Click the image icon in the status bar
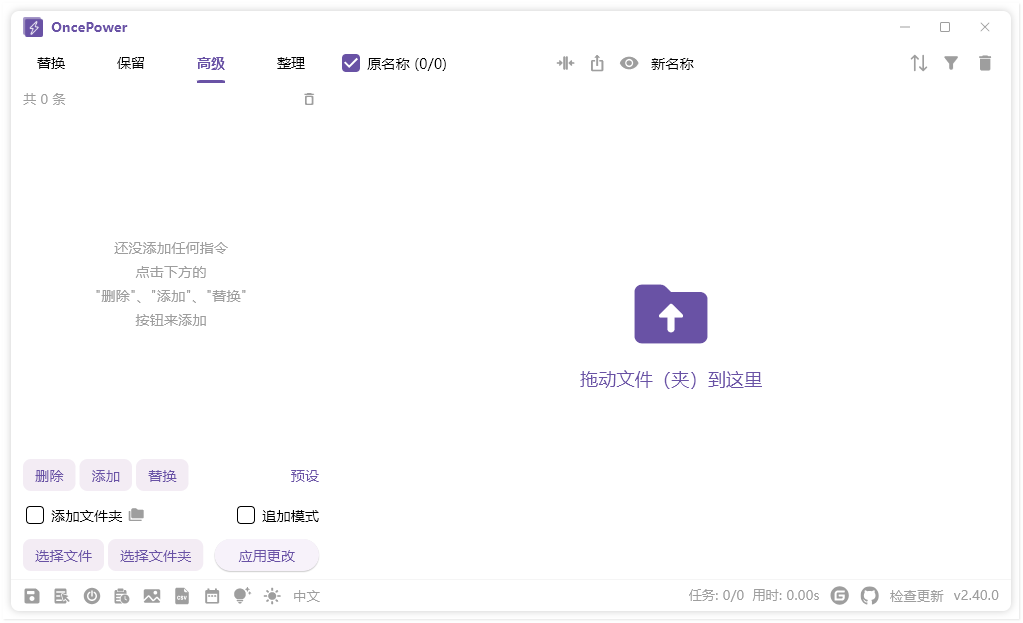The height and width of the screenshot is (623, 1023). (x=151, y=595)
